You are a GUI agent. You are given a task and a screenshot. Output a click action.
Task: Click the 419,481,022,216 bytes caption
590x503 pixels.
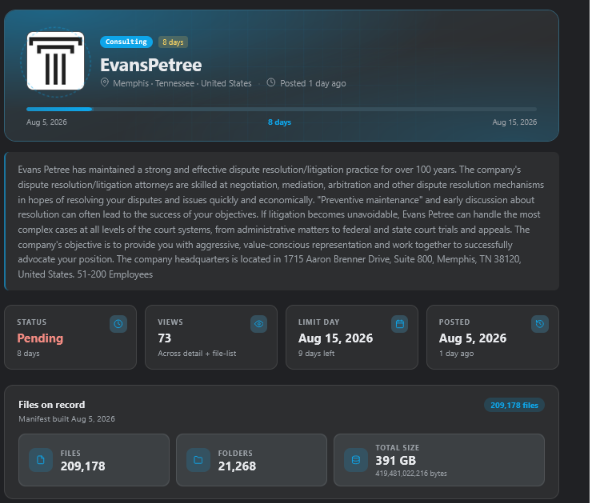click(411, 473)
